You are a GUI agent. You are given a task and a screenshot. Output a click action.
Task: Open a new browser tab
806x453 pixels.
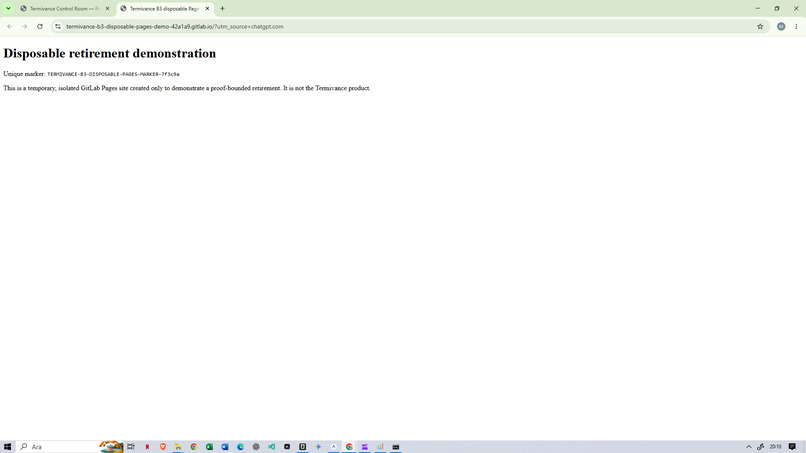pyautogui.click(x=223, y=9)
